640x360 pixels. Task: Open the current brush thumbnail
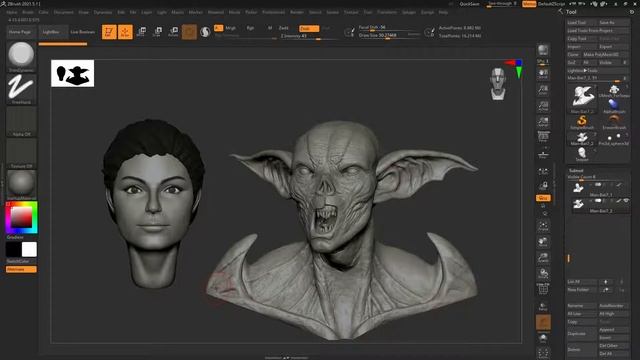[21, 56]
